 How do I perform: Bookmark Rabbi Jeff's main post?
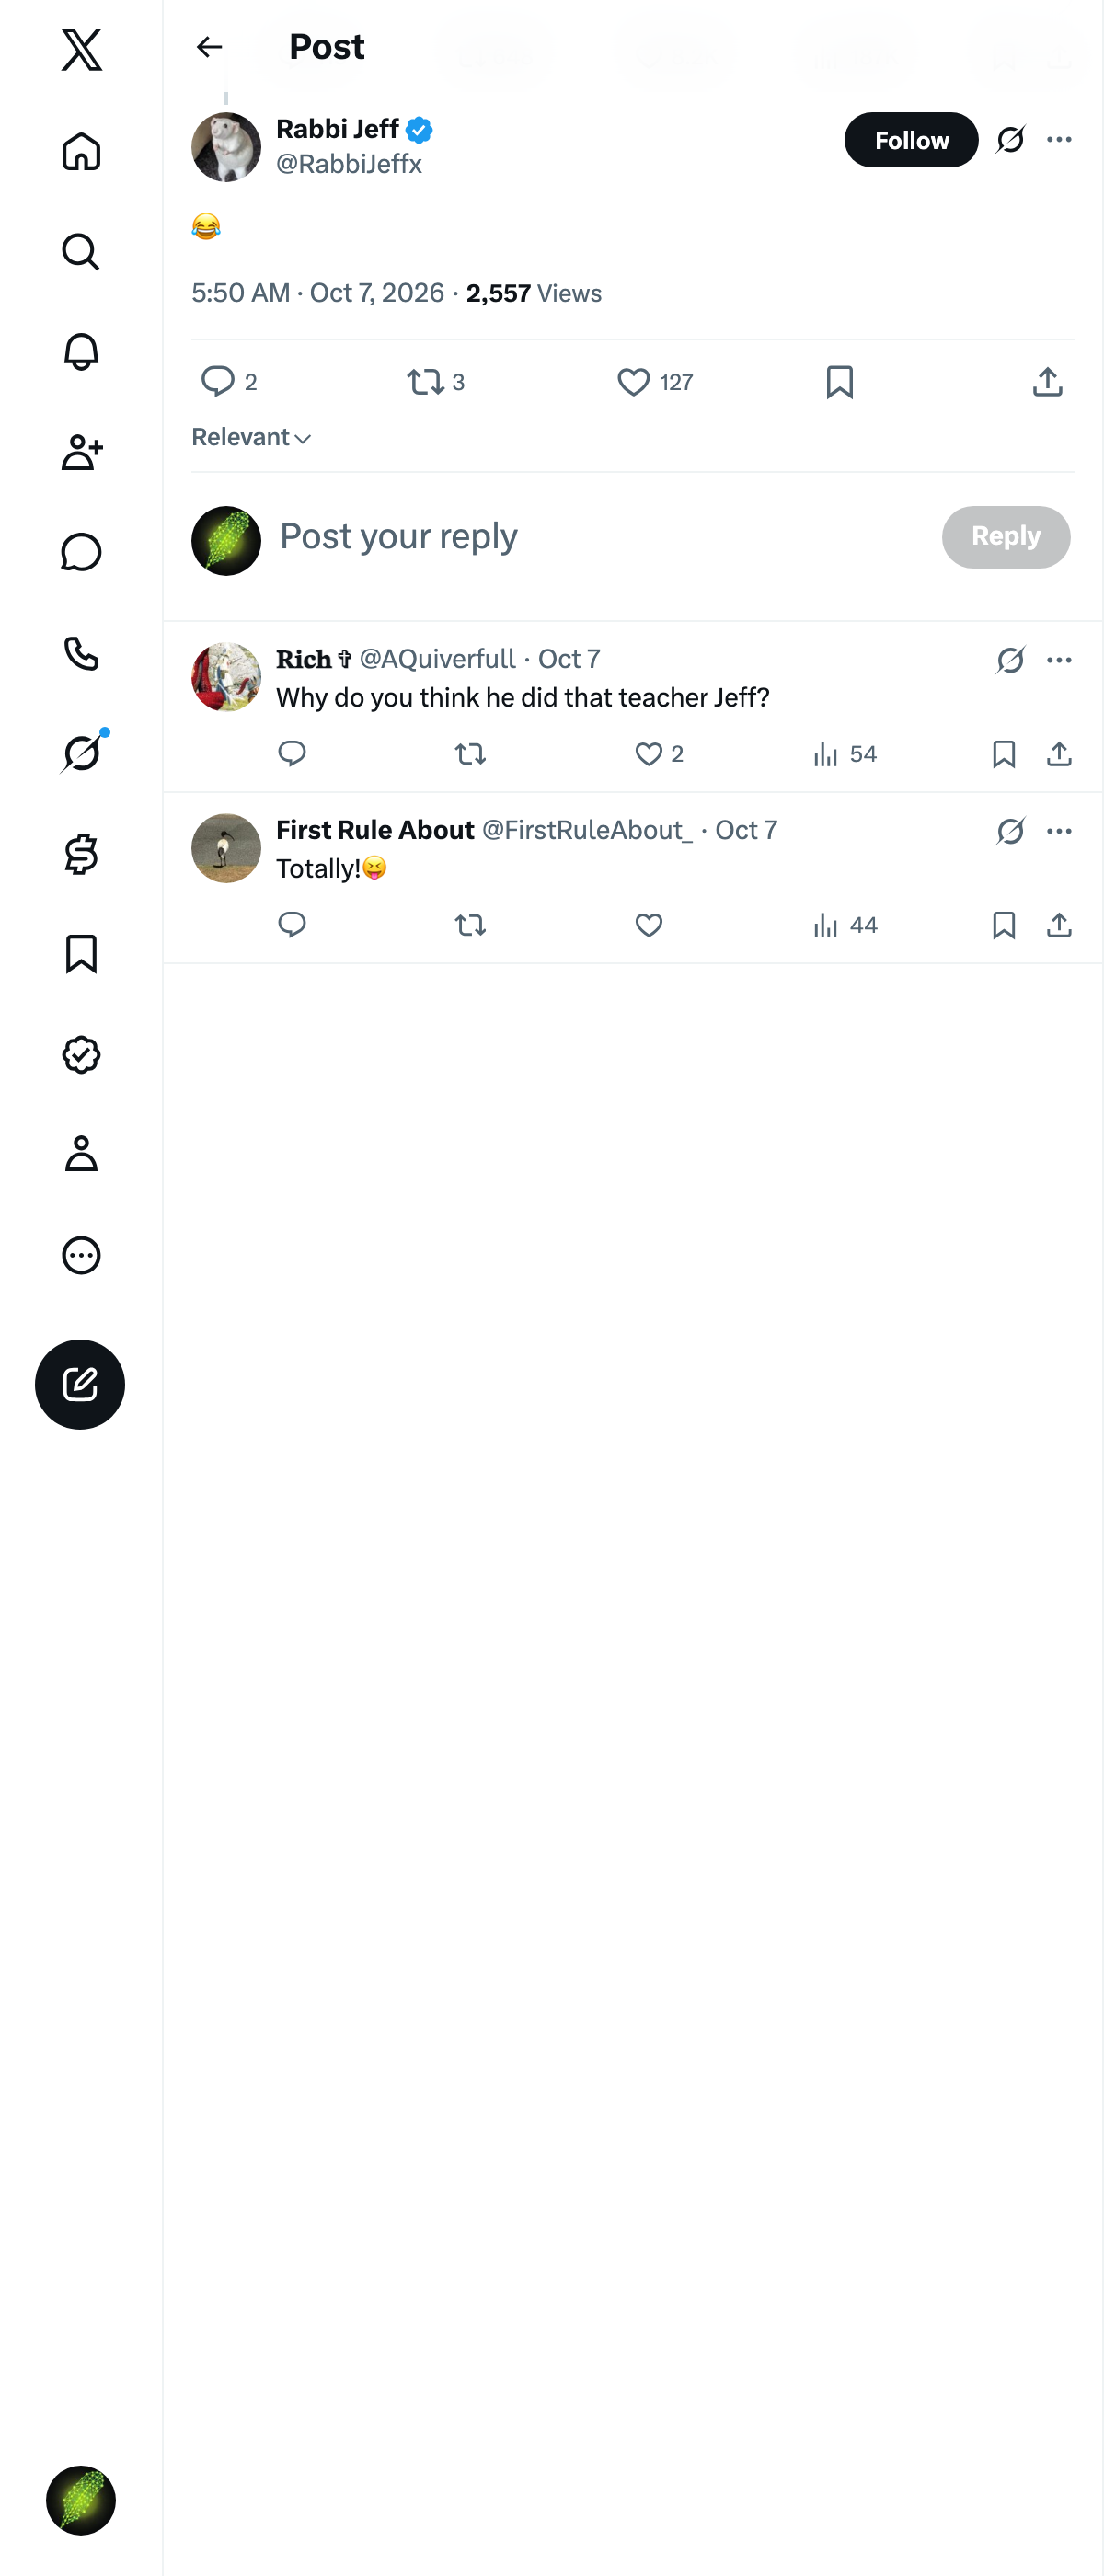pos(839,382)
